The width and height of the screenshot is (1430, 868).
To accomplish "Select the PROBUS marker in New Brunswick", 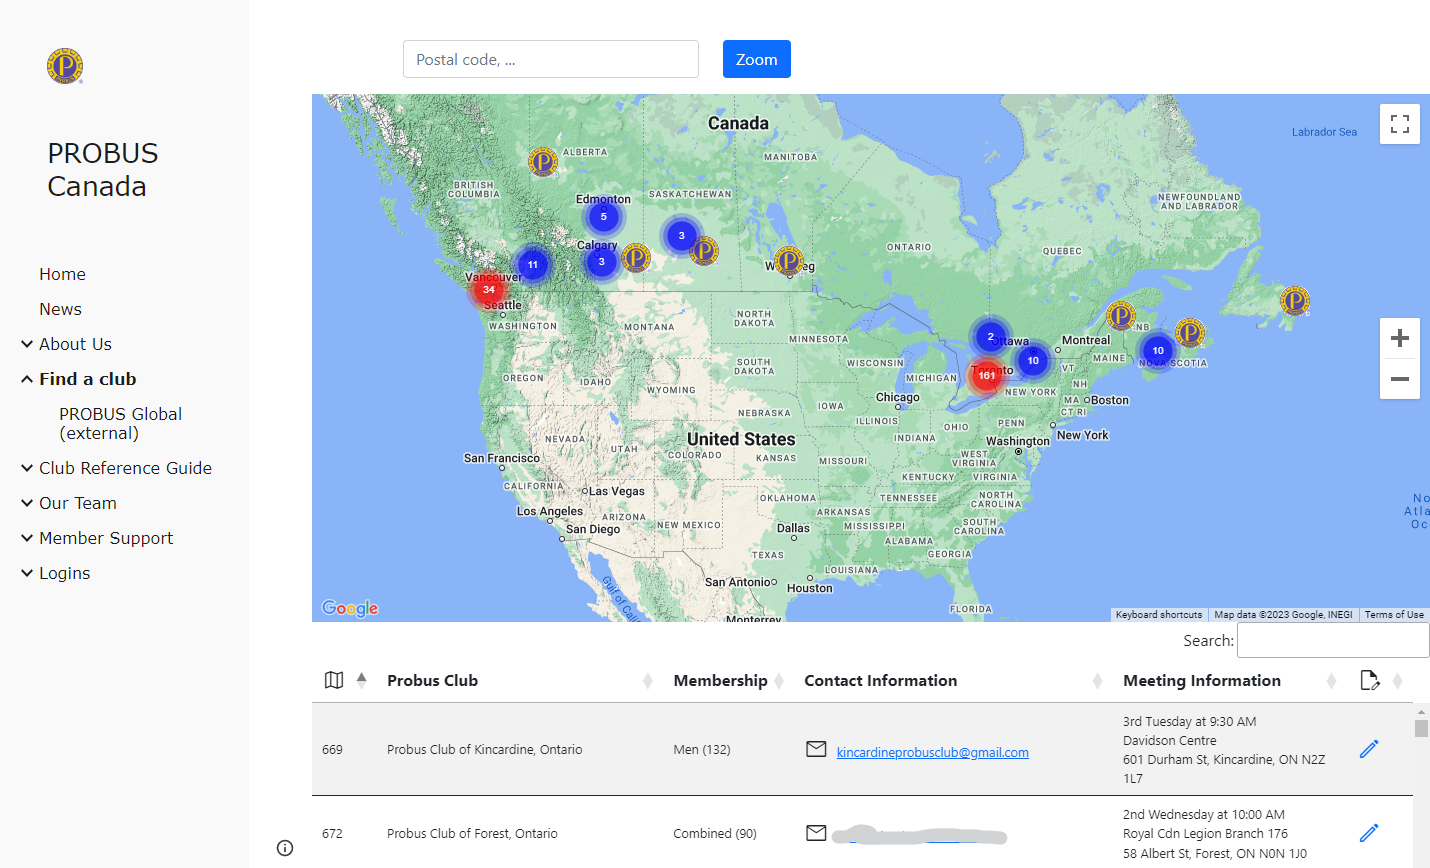I will 1121,316.
